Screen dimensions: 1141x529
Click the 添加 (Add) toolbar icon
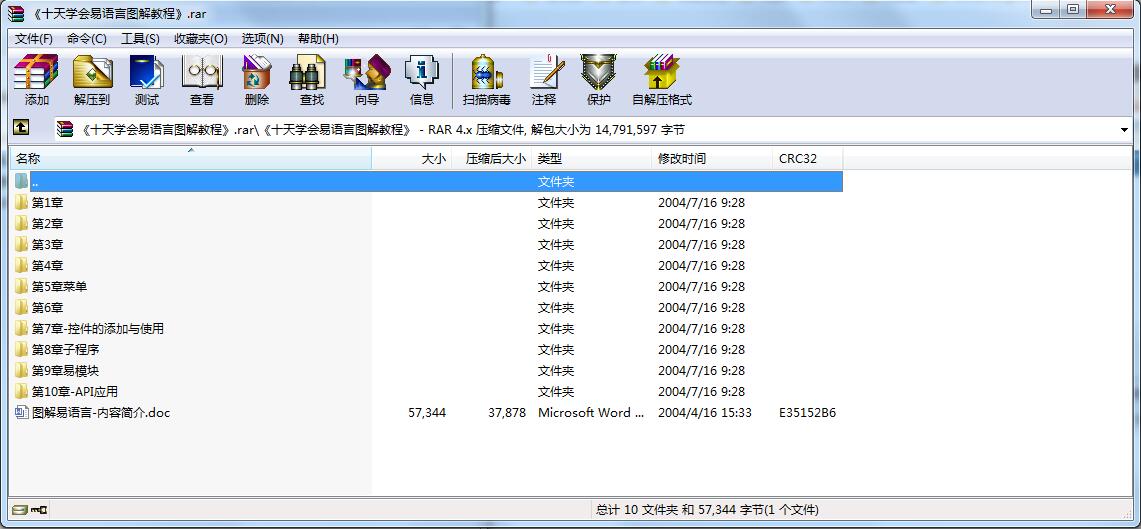pos(37,80)
